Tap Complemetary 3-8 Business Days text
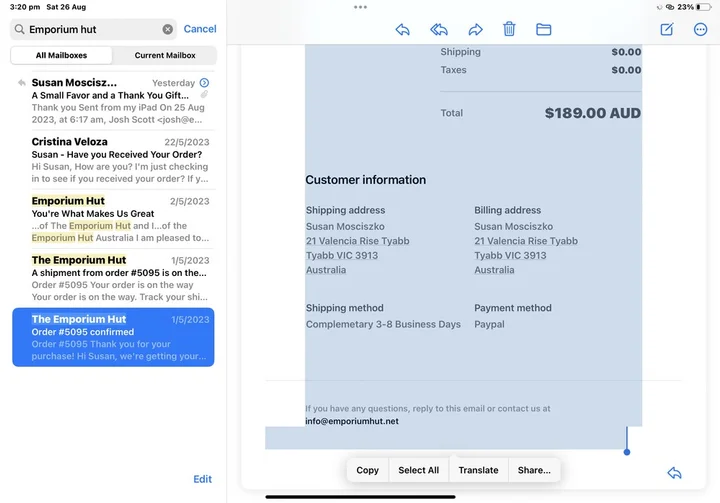This screenshot has height=503, width=720. point(383,324)
